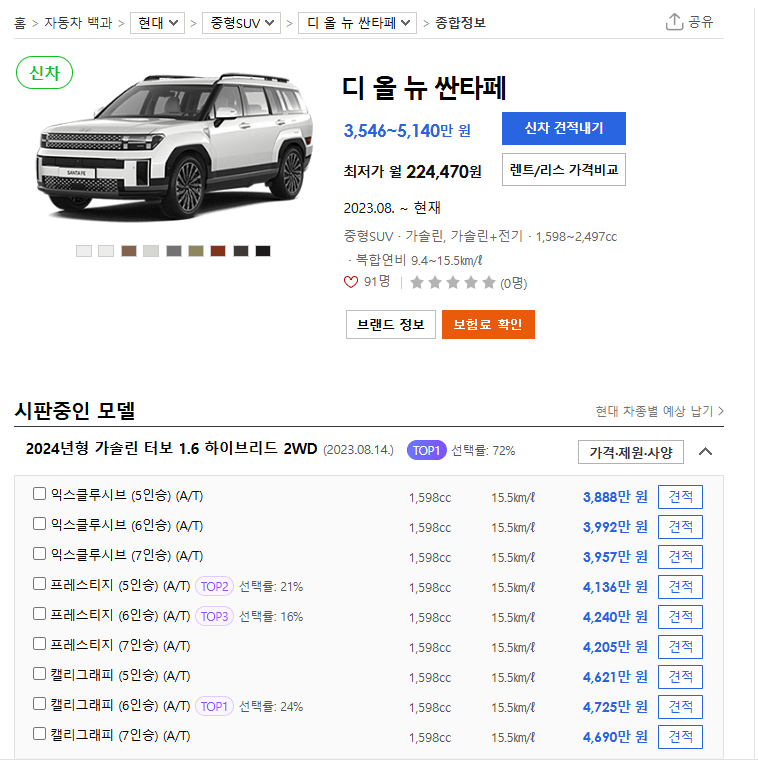Select the black color swatch
758x760 pixels.
pyautogui.click(x=263, y=251)
